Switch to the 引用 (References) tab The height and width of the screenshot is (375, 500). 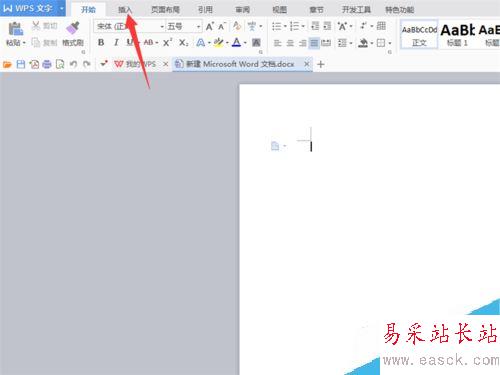pyautogui.click(x=205, y=10)
